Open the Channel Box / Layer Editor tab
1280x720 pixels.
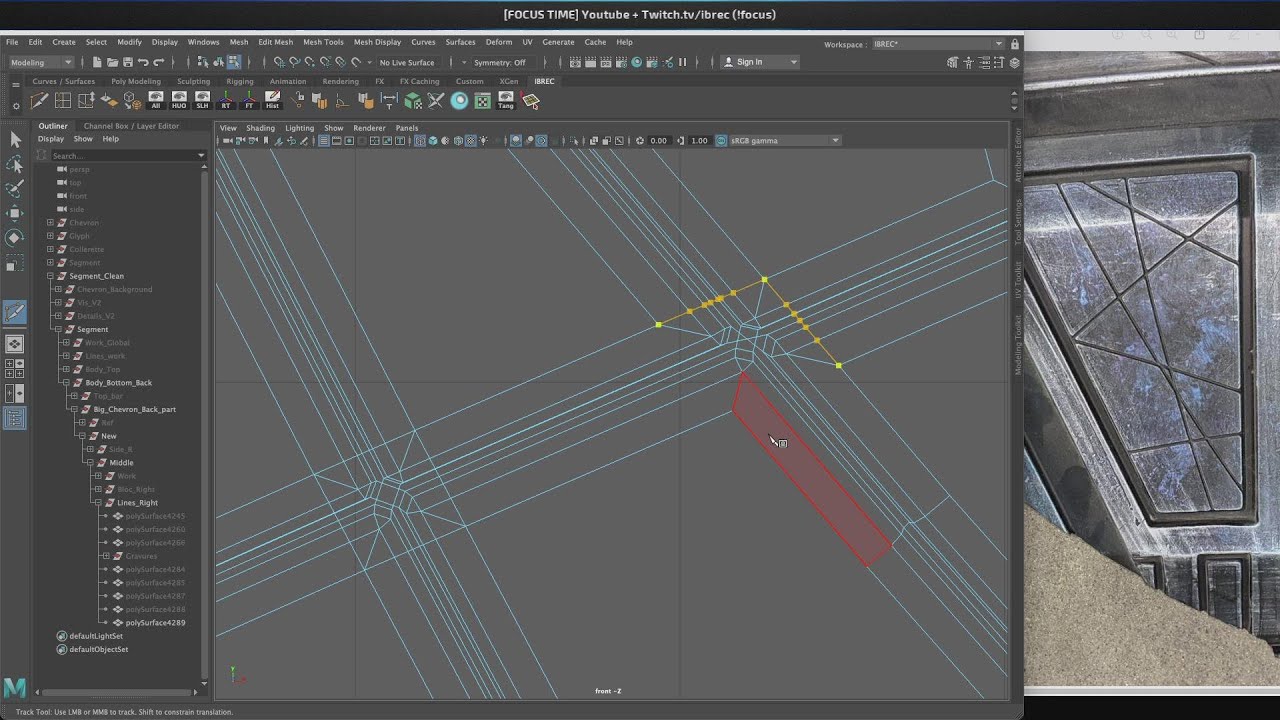pyautogui.click(x=131, y=126)
